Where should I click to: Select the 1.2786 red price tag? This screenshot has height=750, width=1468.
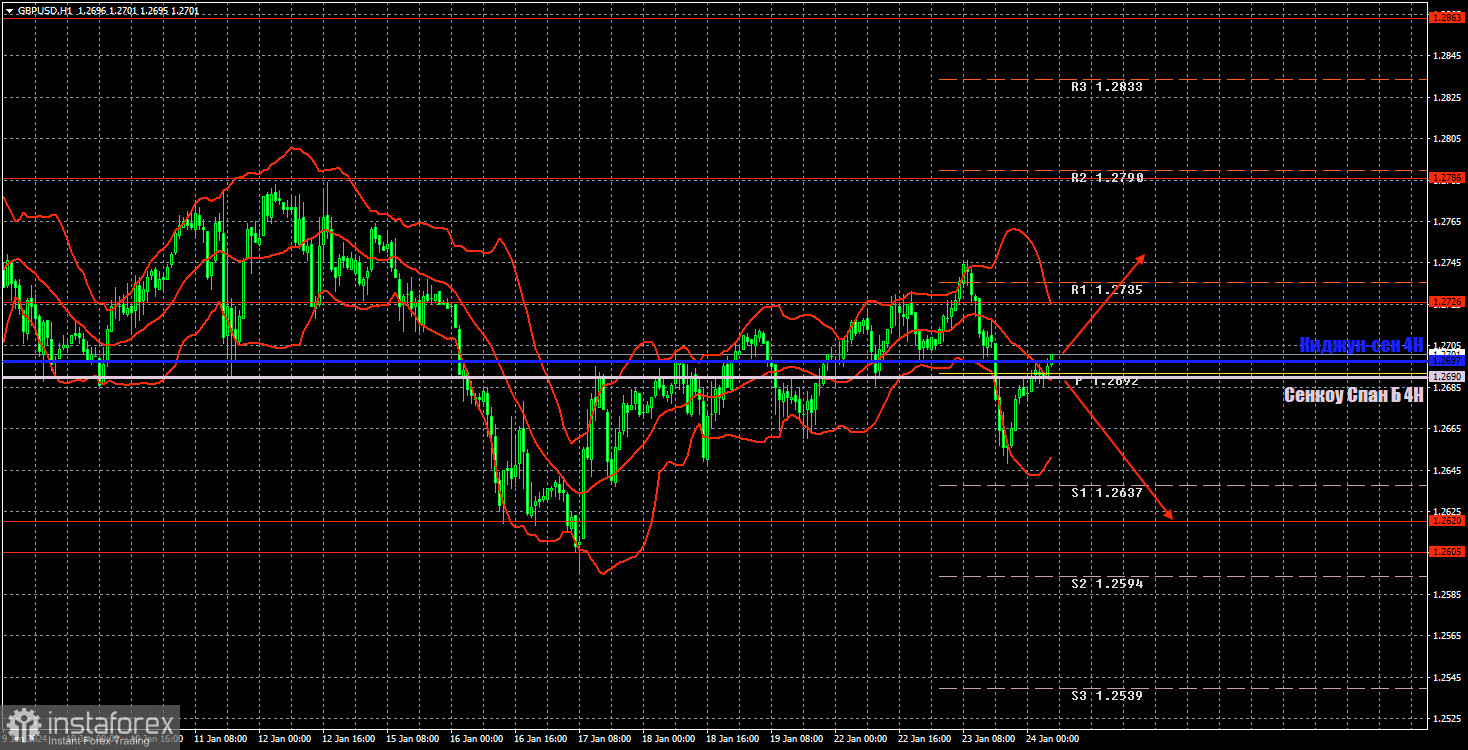pyautogui.click(x=1447, y=178)
